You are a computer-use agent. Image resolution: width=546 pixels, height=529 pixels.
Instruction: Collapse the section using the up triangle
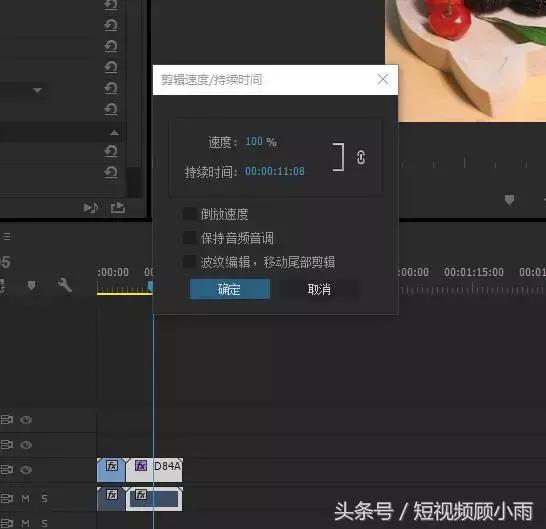tap(115, 133)
